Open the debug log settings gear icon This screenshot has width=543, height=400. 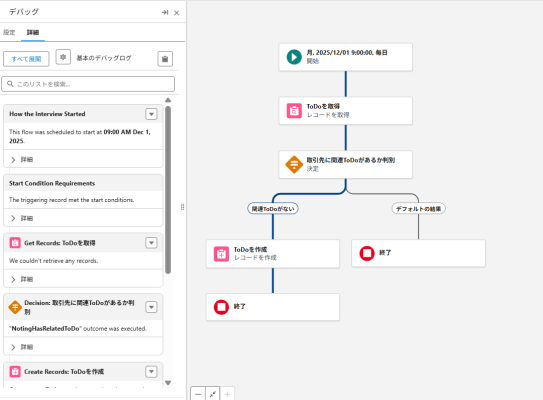click(x=63, y=57)
